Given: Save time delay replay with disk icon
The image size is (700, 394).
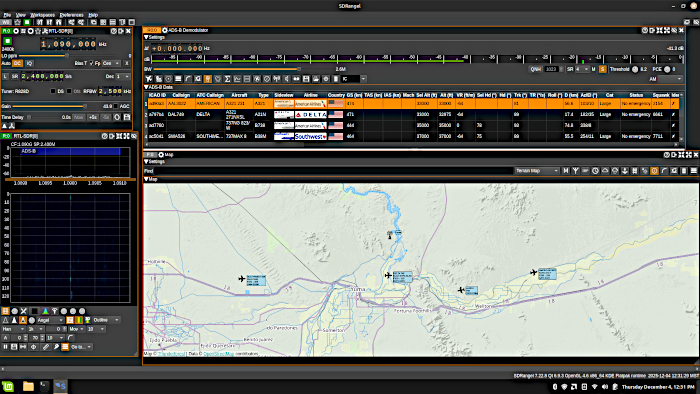Looking at the screenshot, I should [x=127, y=117].
